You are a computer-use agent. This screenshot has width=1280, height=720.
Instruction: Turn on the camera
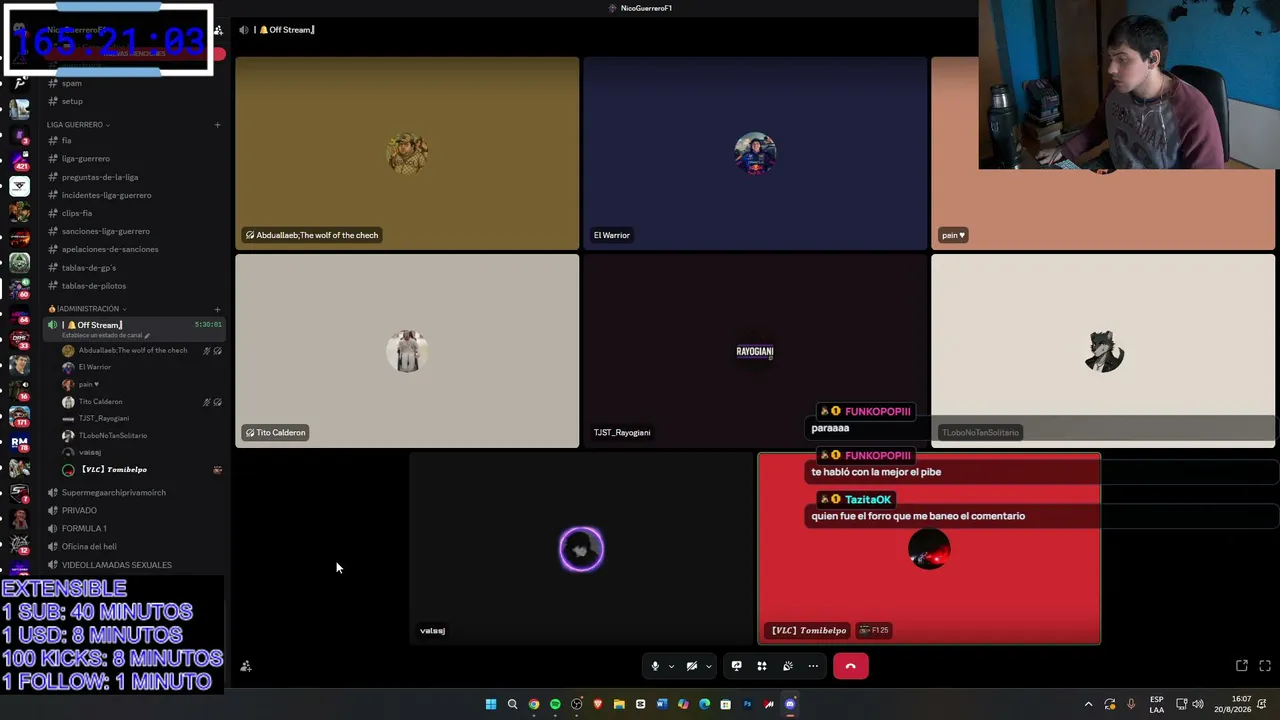click(x=692, y=666)
